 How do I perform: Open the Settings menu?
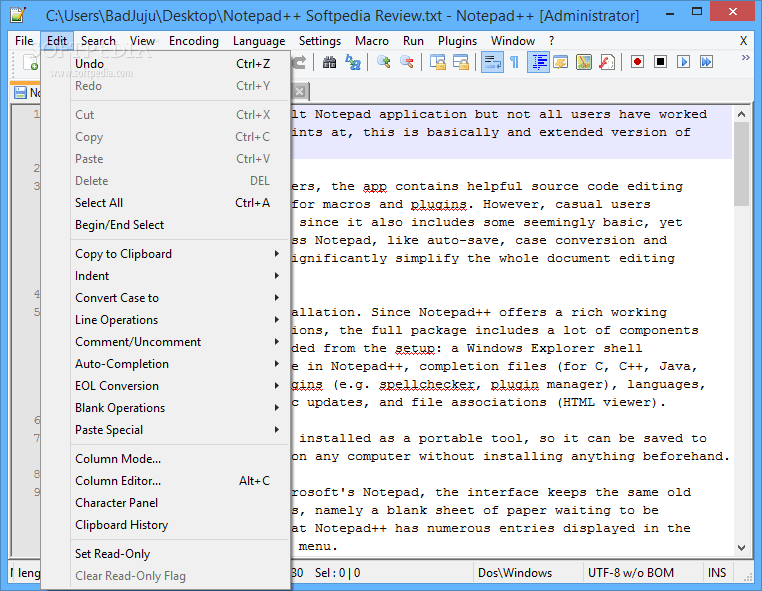tap(320, 41)
